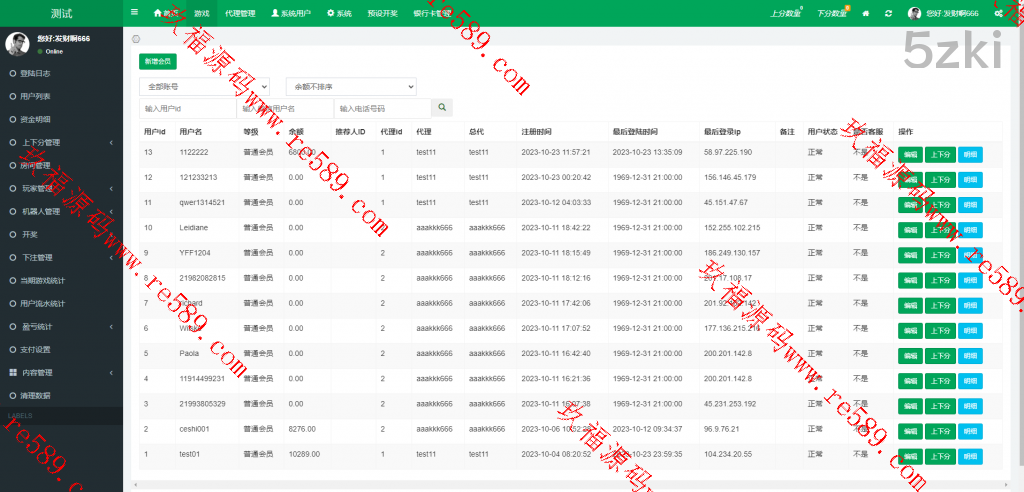This screenshot has height=492, width=1024.
Task: Click the refresh icon in the top bar
Action: tap(887, 13)
